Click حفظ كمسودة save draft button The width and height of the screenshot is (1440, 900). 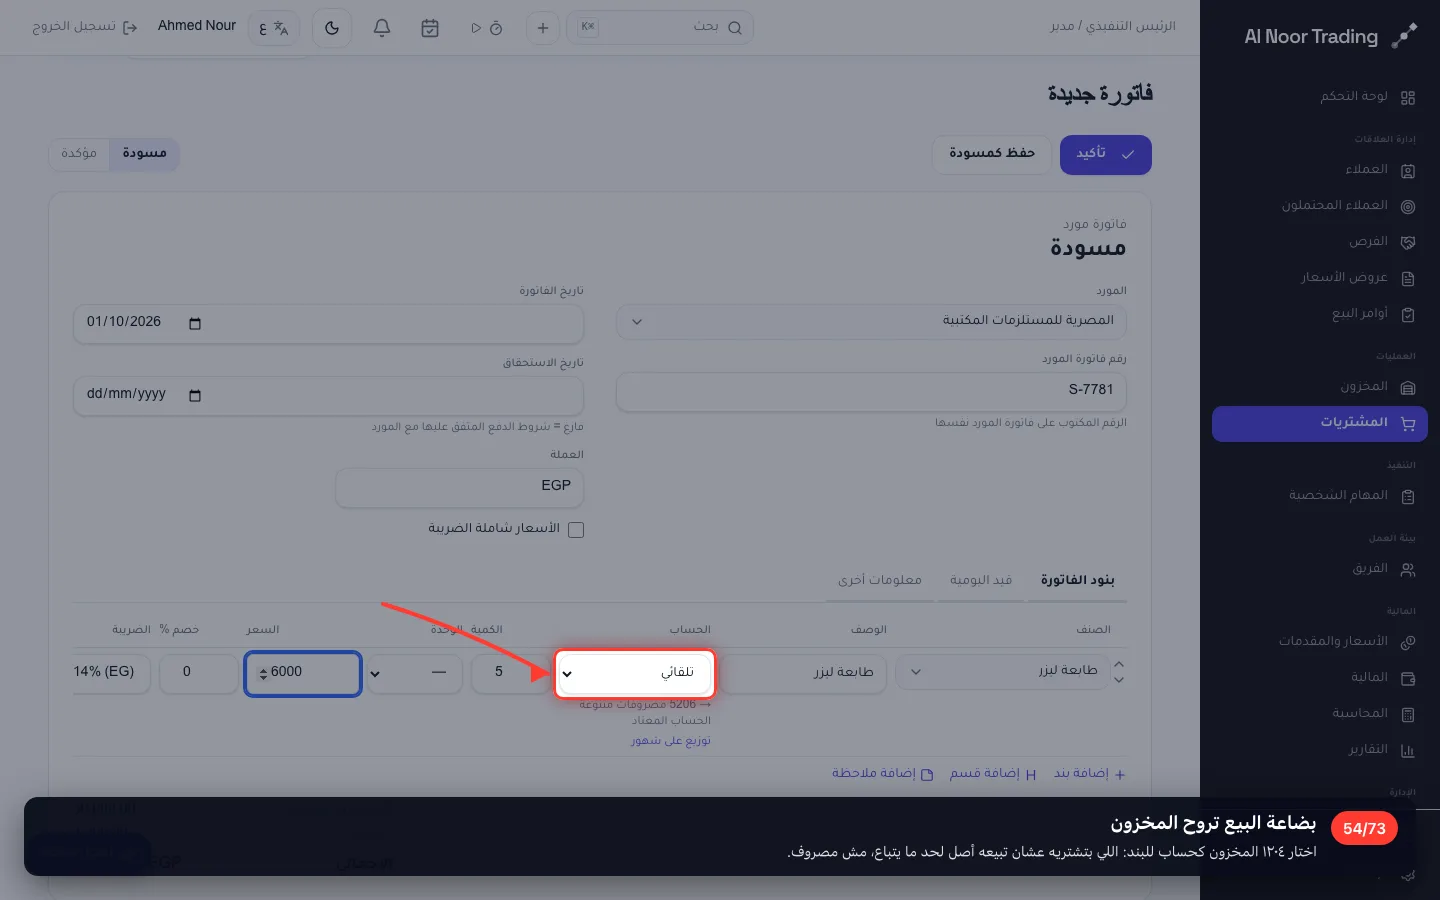[992, 154]
